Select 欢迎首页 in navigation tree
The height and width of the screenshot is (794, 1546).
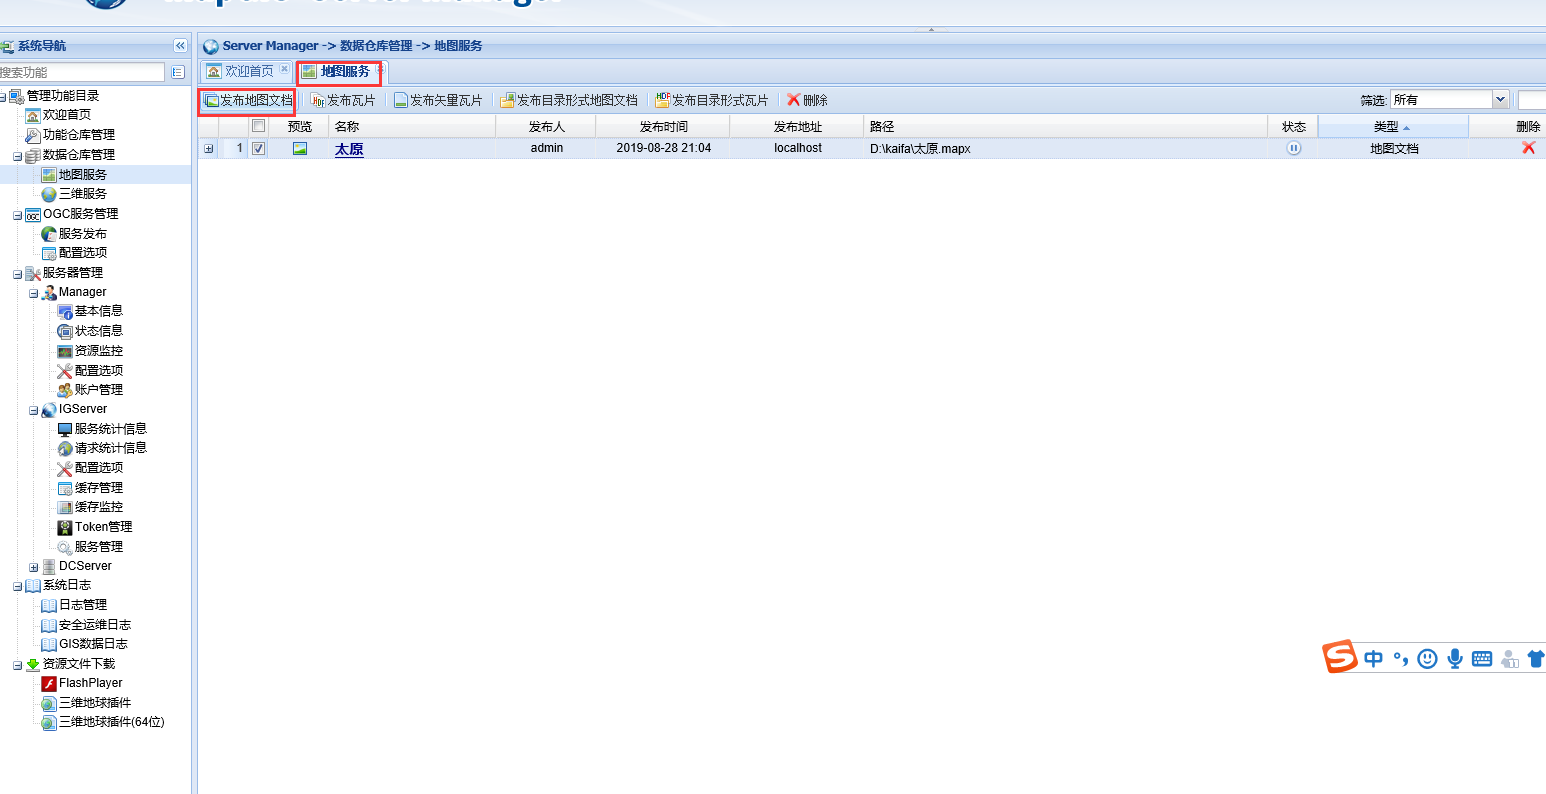click(66, 115)
